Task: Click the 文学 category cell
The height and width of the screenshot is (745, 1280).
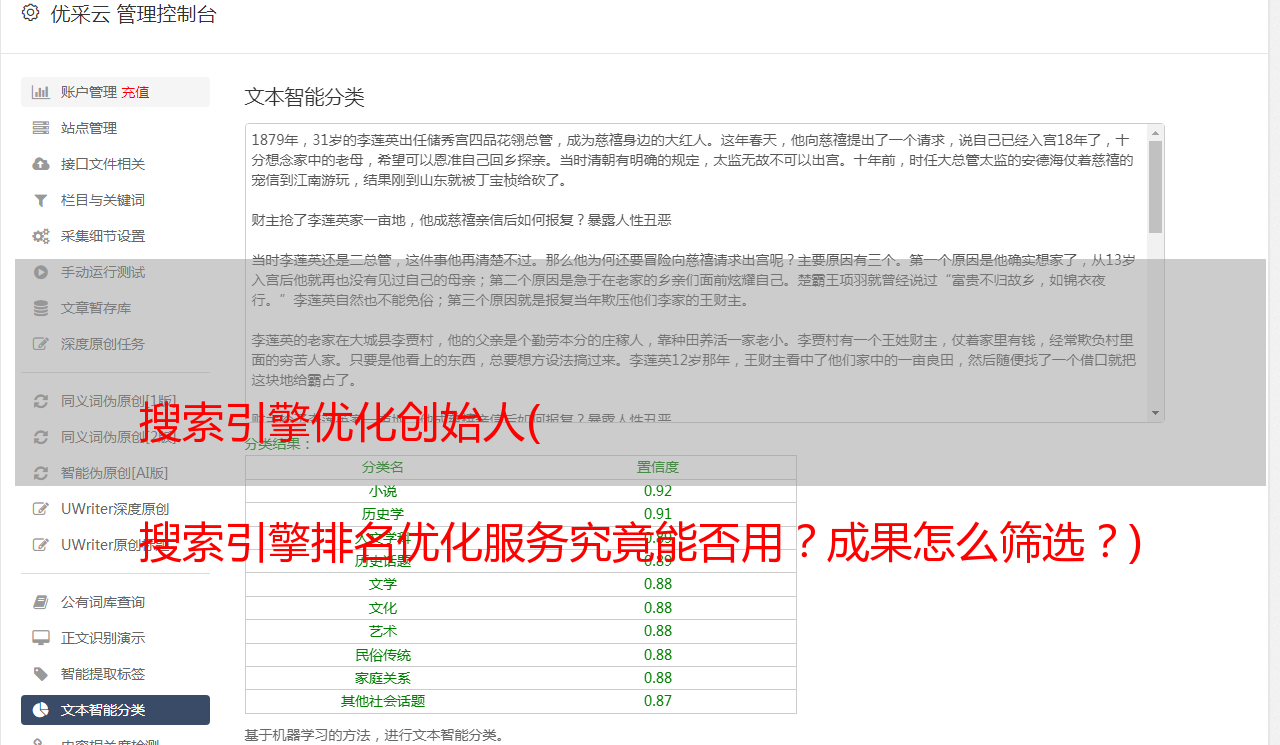Action: [x=383, y=584]
